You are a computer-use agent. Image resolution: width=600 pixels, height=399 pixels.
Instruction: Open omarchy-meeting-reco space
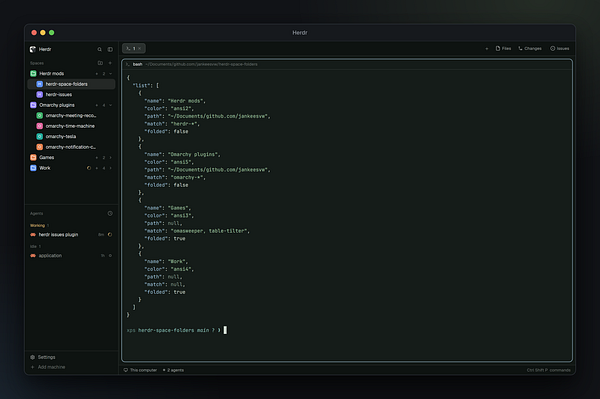point(71,116)
